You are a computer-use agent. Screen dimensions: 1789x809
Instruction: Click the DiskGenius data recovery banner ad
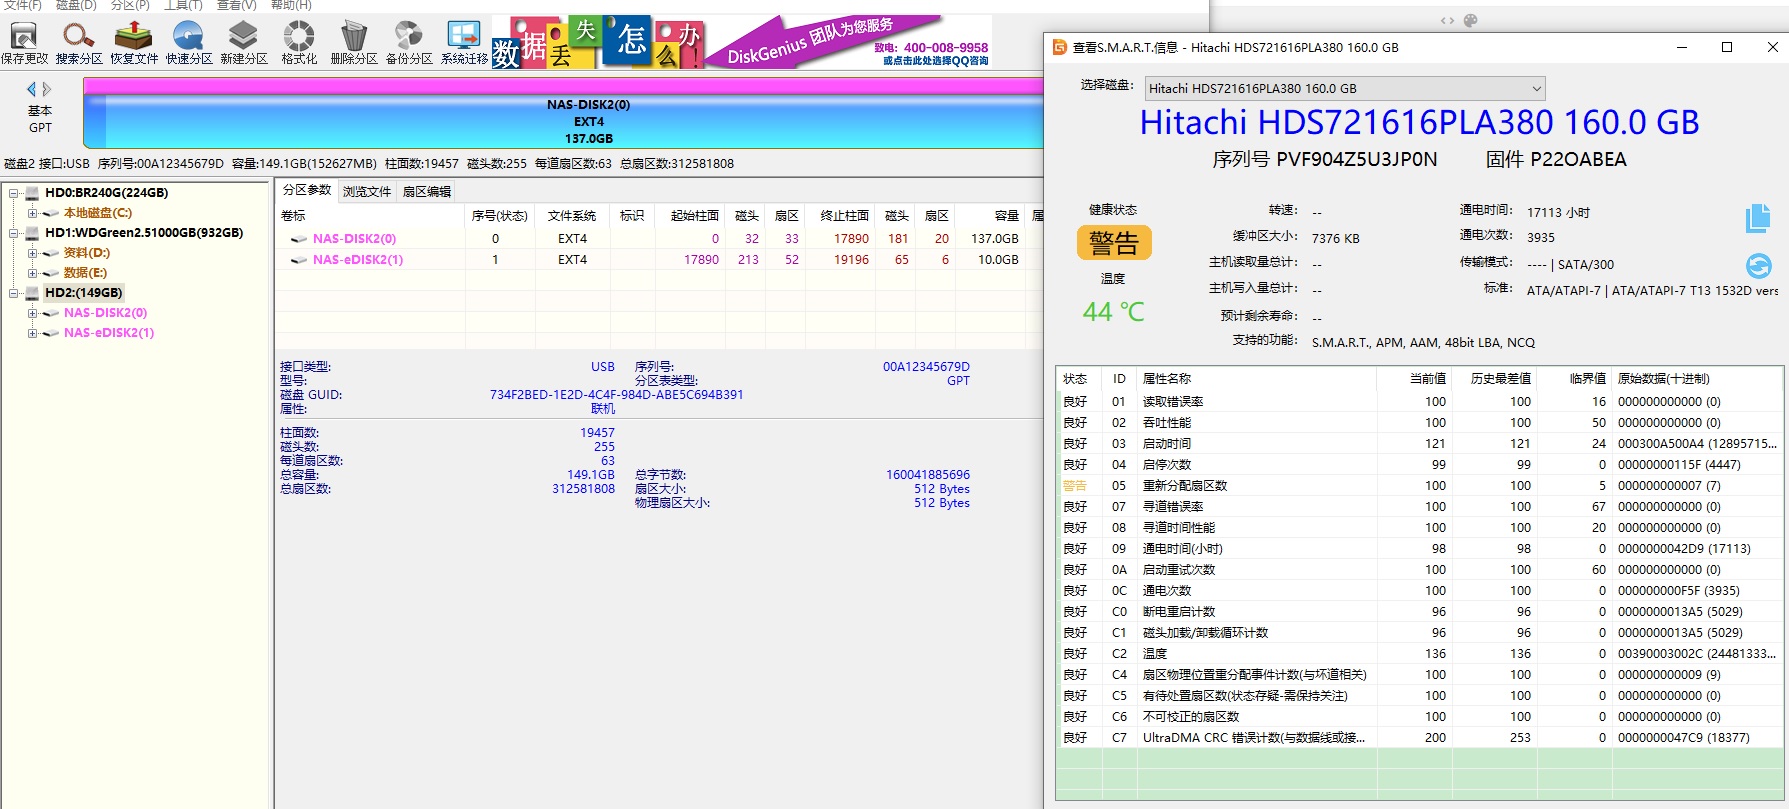point(741,42)
